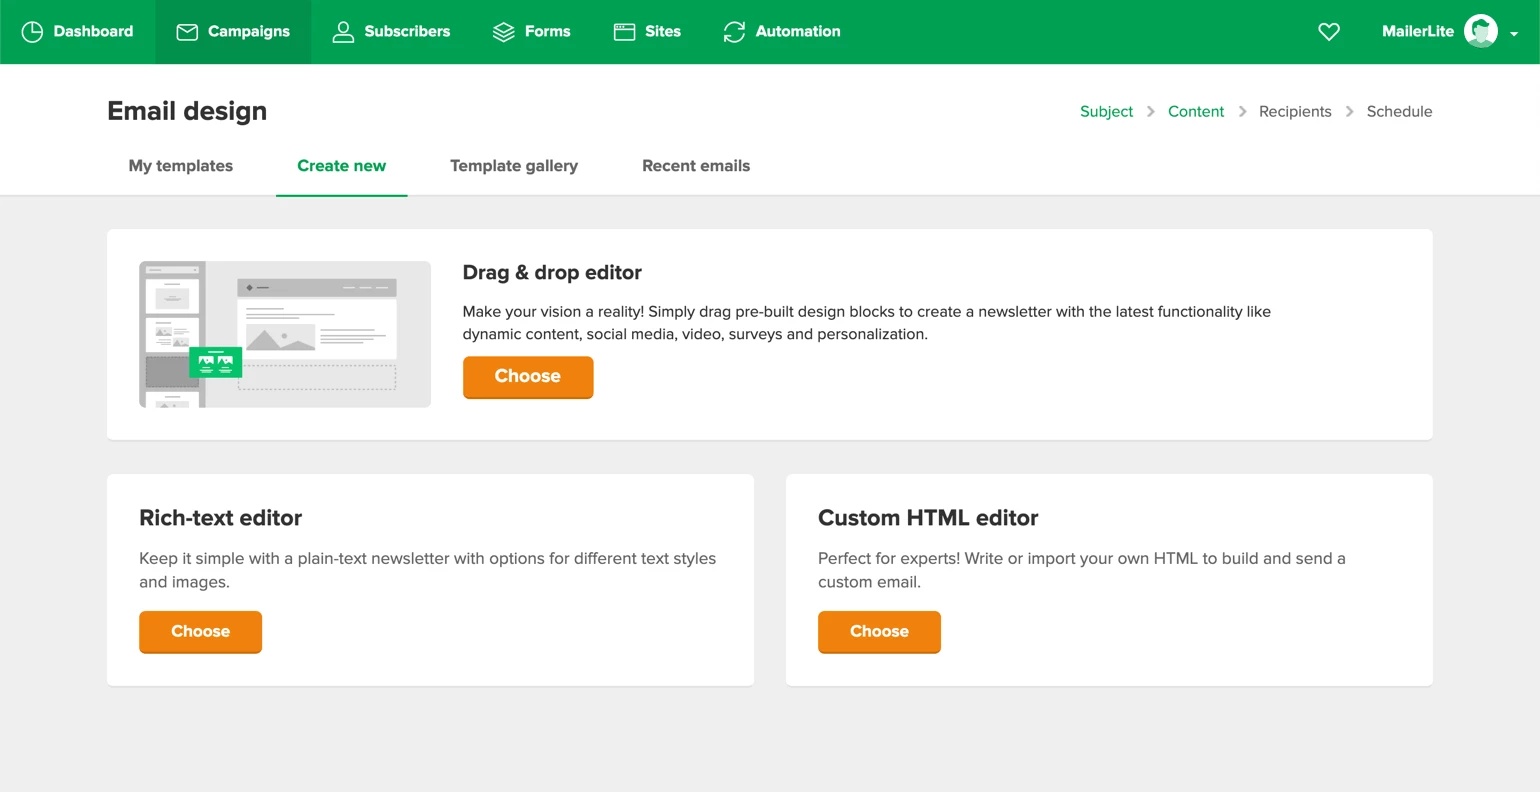Viewport: 1540px width, 792px height.
Task: Open the Recent emails tab
Action: click(696, 166)
